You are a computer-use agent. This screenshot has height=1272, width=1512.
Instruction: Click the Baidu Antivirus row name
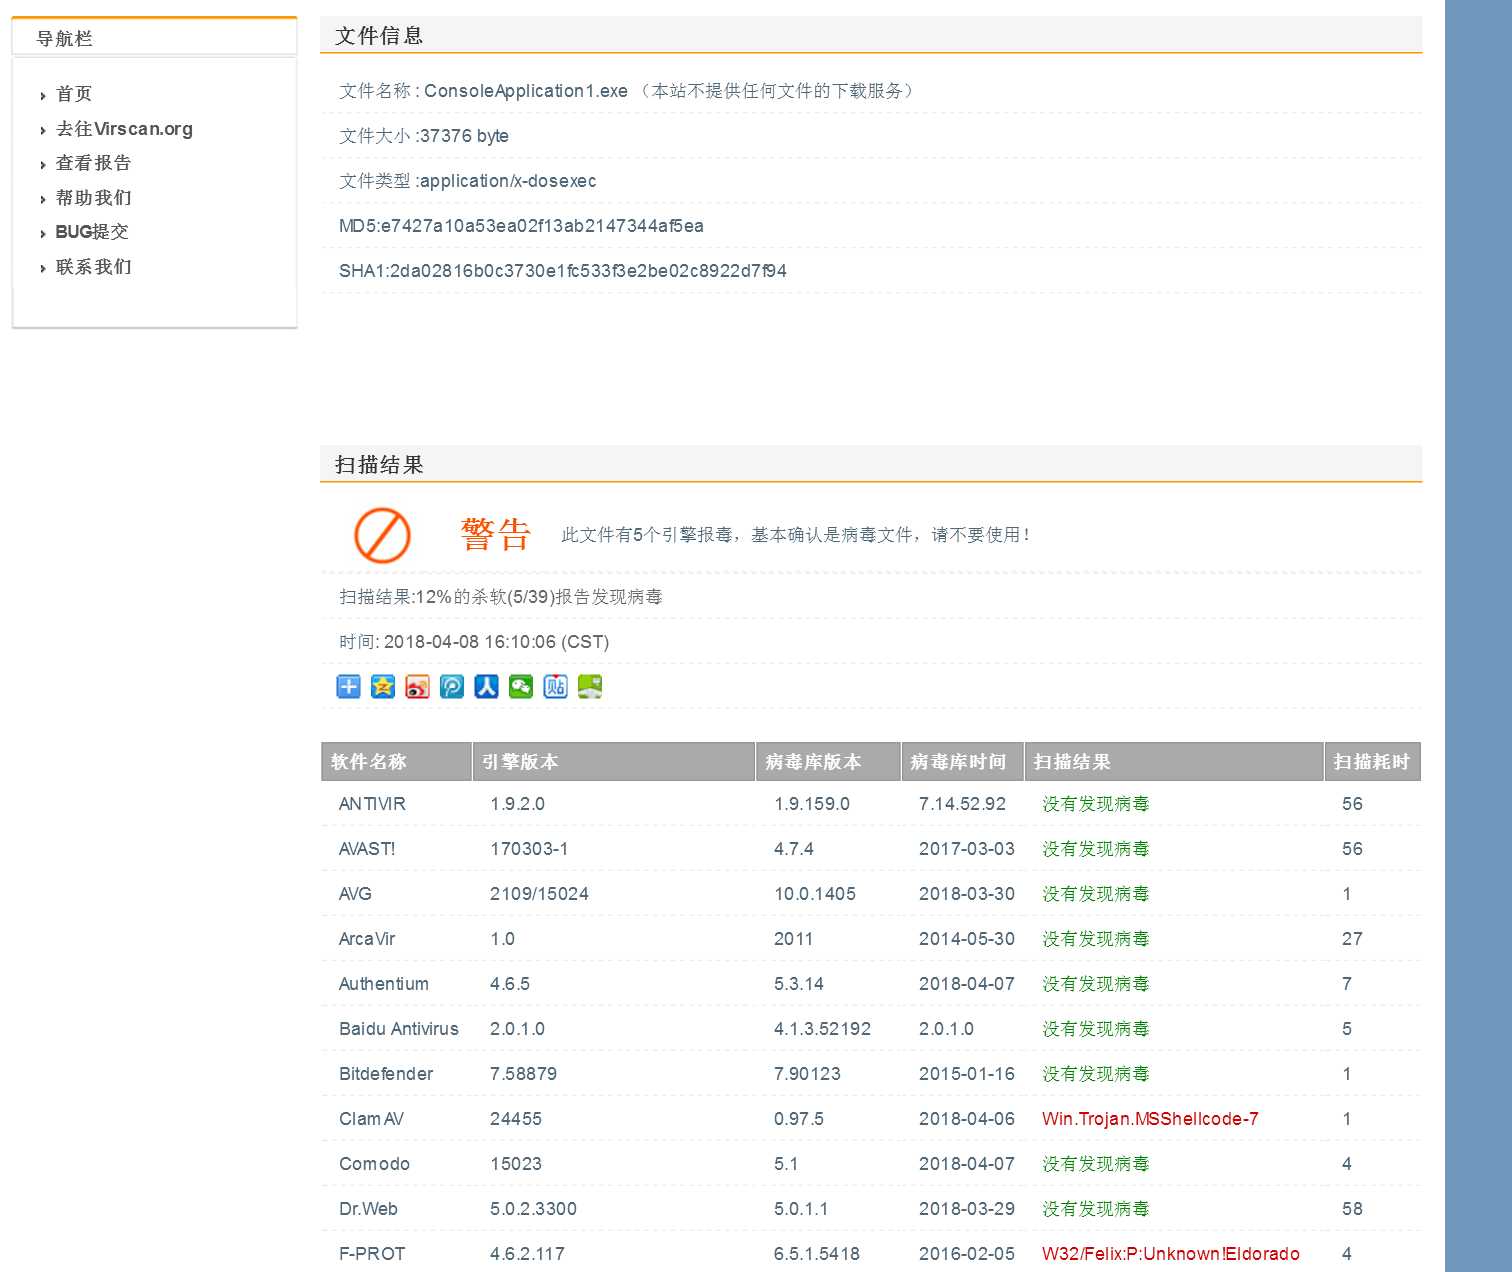[x=399, y=1029]
